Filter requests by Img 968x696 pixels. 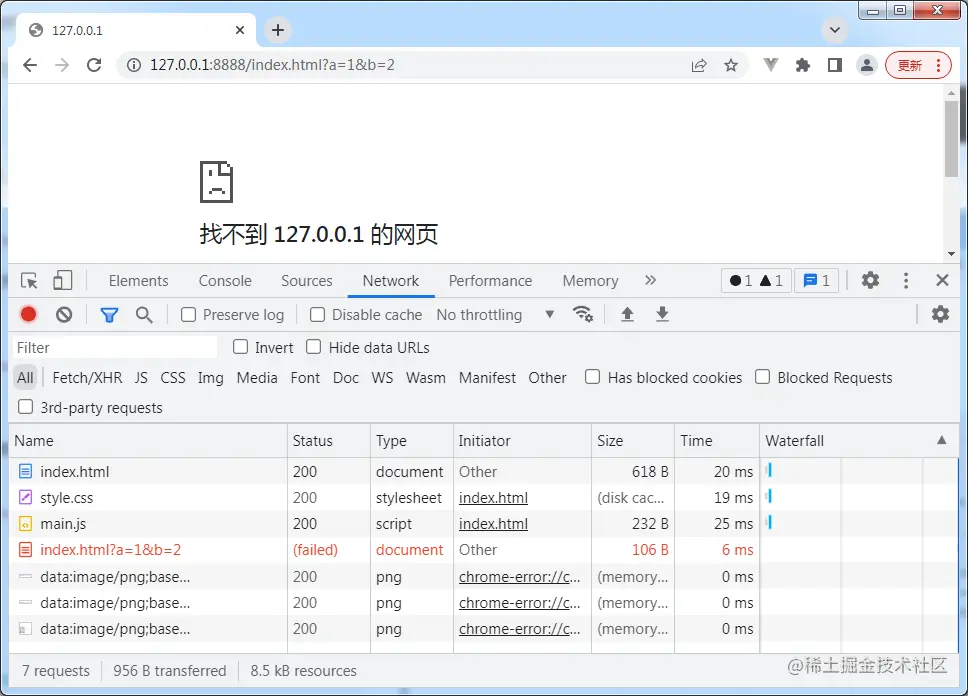pyautogui.click(x=211, y=377)
